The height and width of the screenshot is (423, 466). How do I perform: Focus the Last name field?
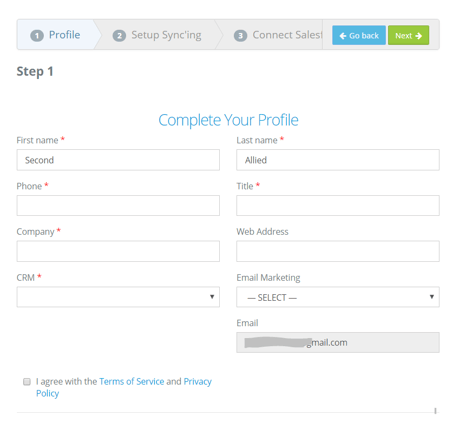(x=338, y=160)
